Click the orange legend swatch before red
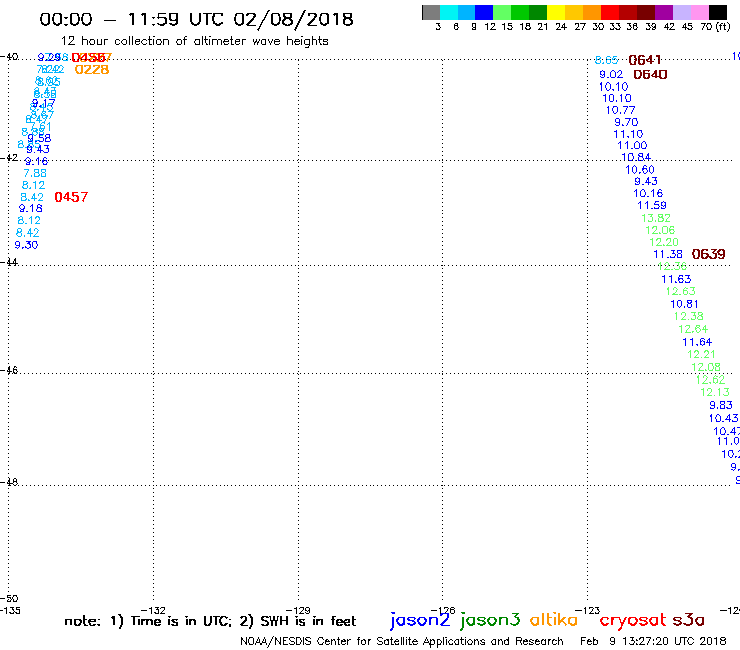Viewport: 740px width, 650px height. (592, 12)
